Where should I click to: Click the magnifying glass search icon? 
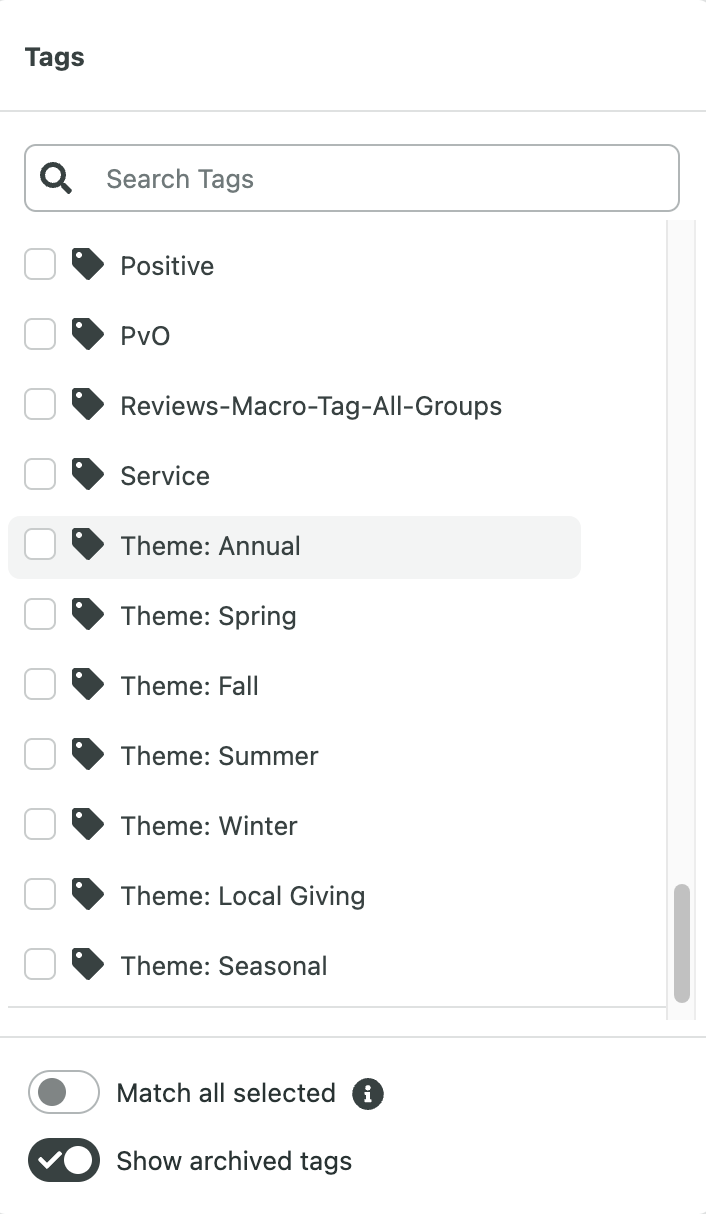56,178
